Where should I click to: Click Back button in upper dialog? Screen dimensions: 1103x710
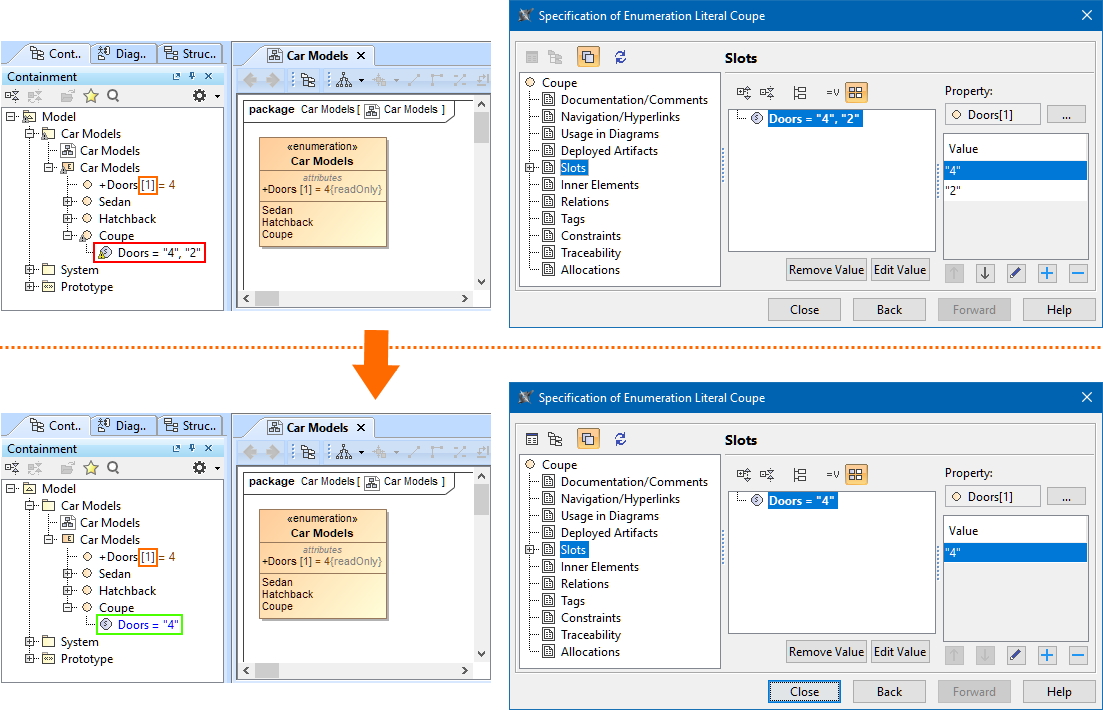point(889,310)
